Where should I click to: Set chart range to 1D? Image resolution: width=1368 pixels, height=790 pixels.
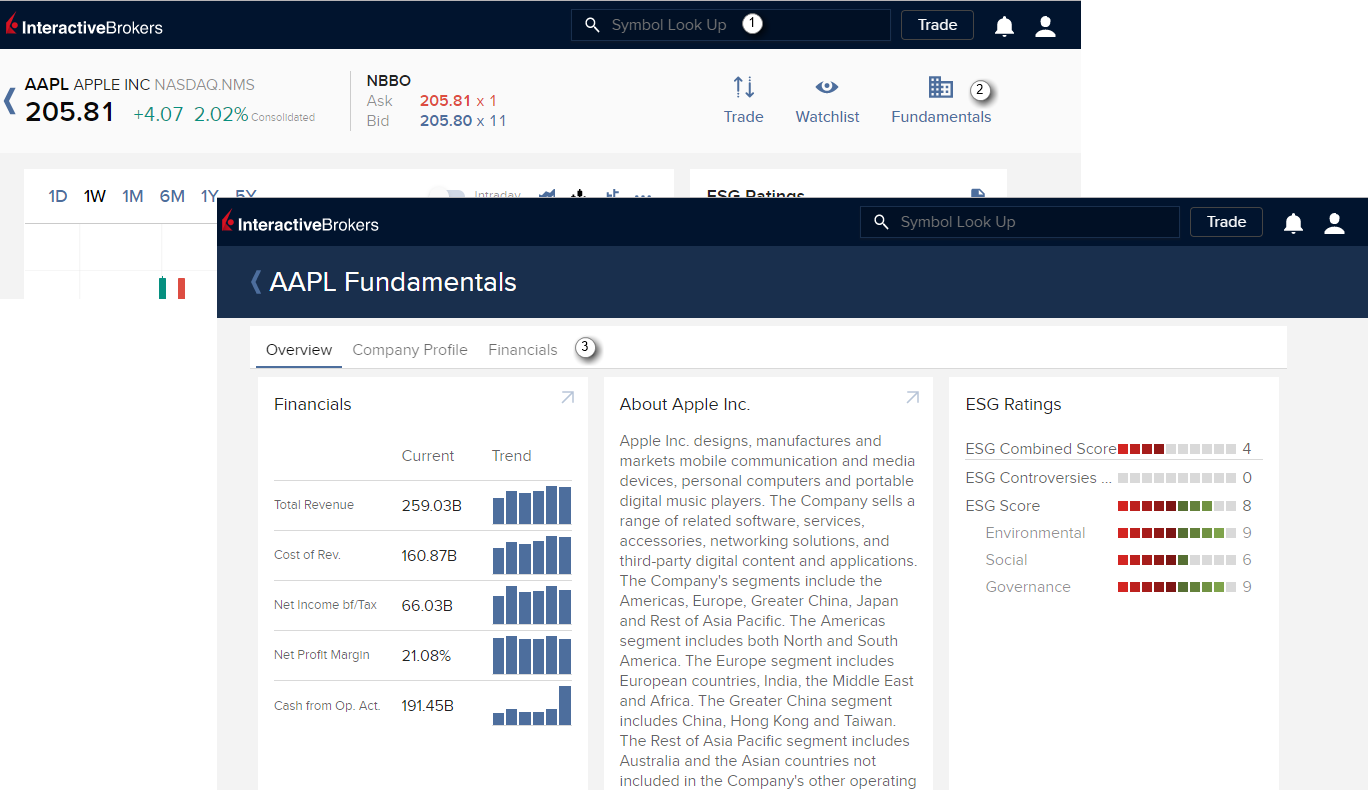point(58,196)
